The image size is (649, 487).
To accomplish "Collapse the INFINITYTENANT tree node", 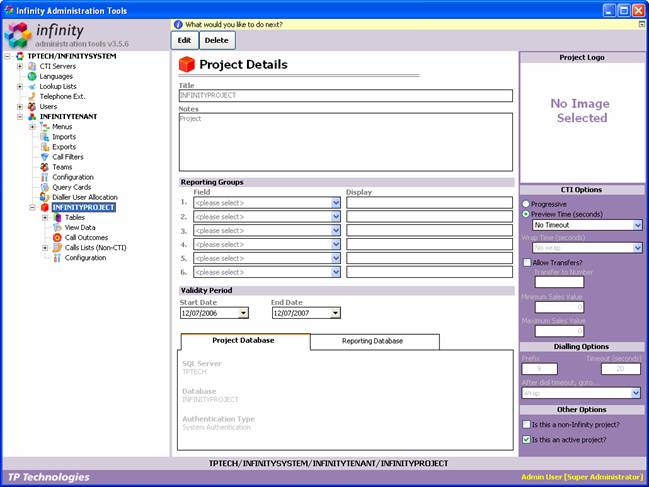I will (x=20, y=117).
